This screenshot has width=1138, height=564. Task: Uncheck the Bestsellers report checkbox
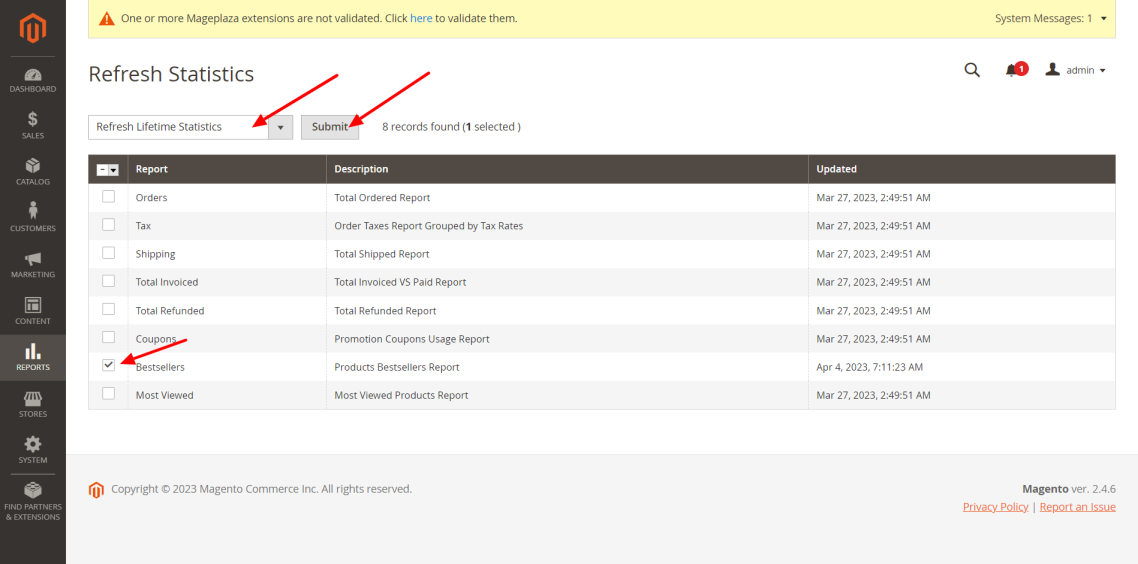point(108,366)
